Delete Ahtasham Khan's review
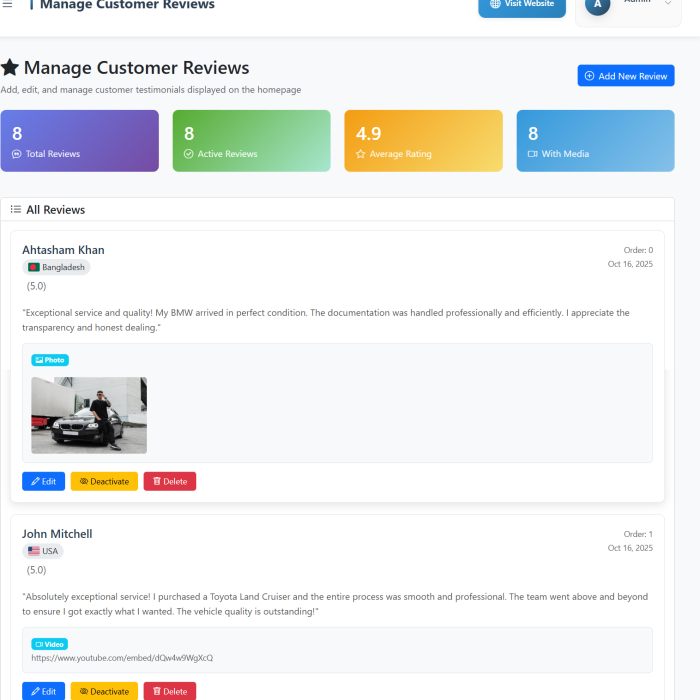 pos(170,481)
